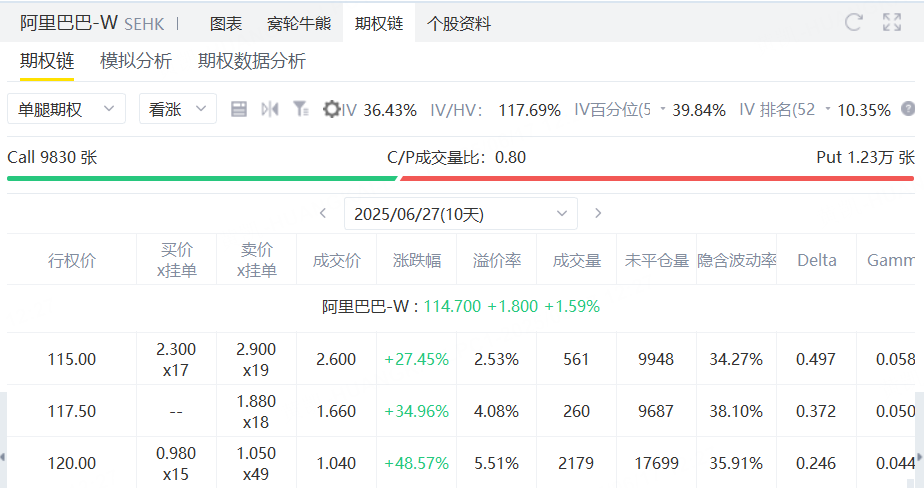Sort by 行权价 column header
The height and width of the screenshot is (488, 924).
pyautogui.click(x=72, y=260)
